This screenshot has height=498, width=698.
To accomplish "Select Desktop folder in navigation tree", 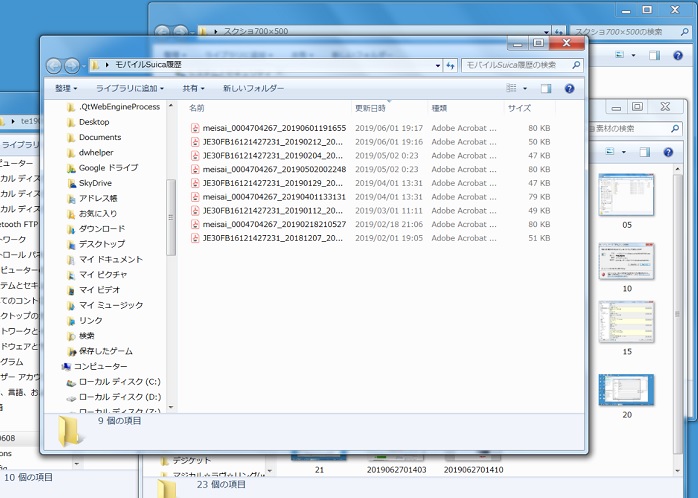I will pos(94,122).
